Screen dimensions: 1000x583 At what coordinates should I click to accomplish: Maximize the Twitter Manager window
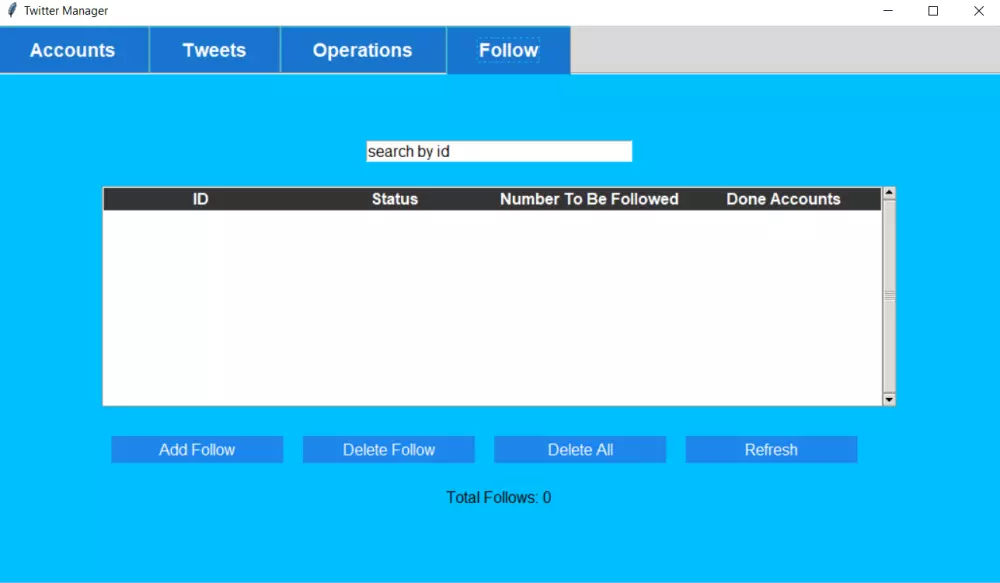point(933,11)
